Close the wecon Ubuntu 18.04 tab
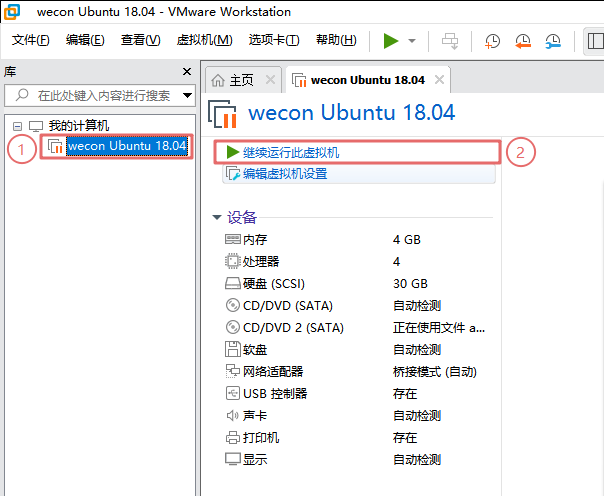The height and width of the screenshot is (496, 604). [439, 80]
